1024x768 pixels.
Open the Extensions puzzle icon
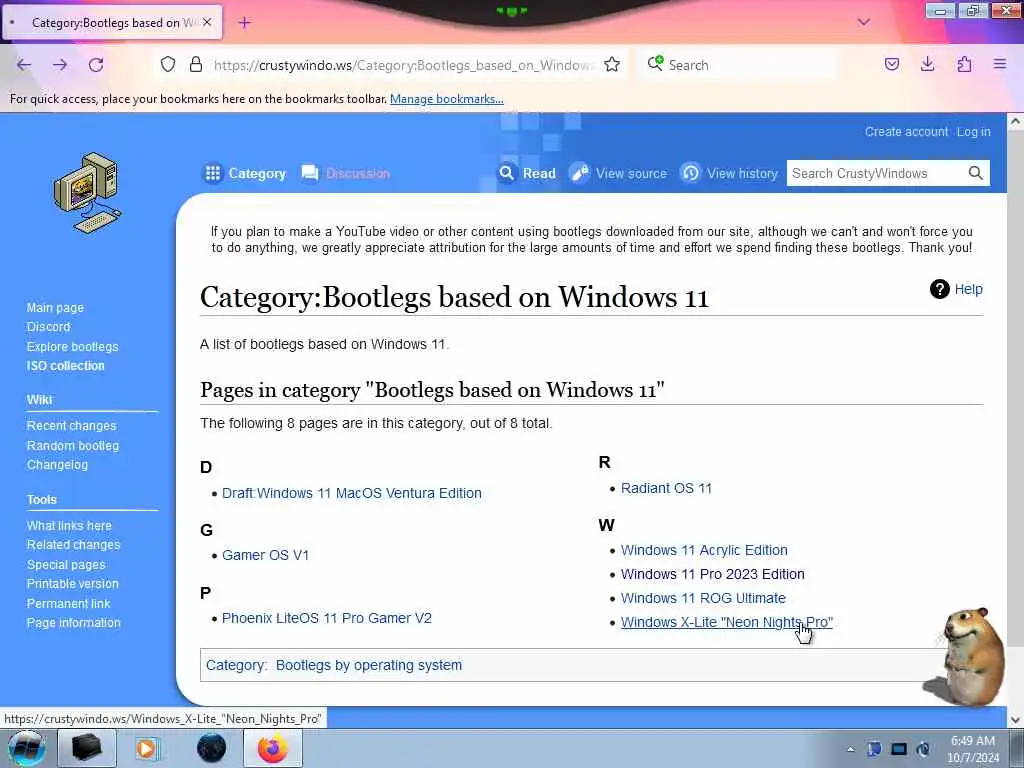coord(964,64)
